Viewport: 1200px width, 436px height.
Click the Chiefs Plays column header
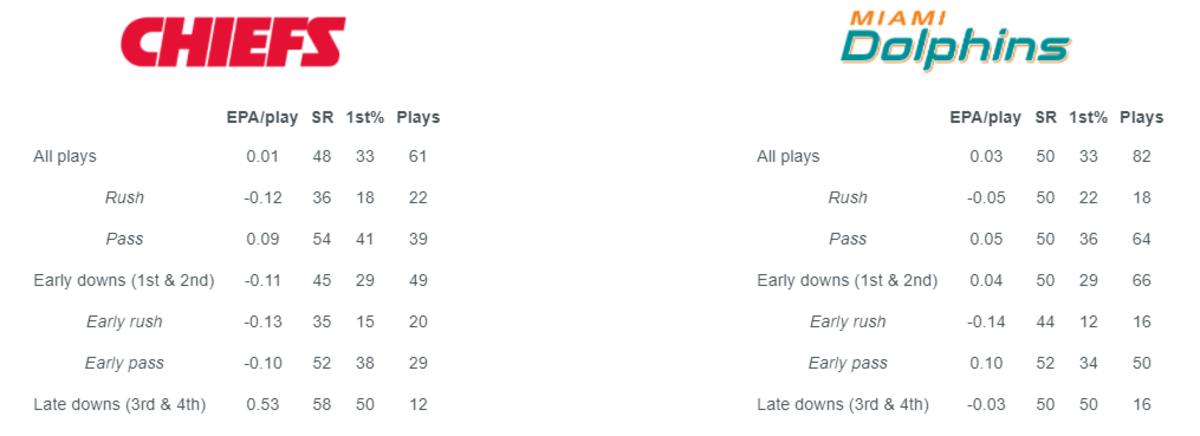click(x=418, y=117)
